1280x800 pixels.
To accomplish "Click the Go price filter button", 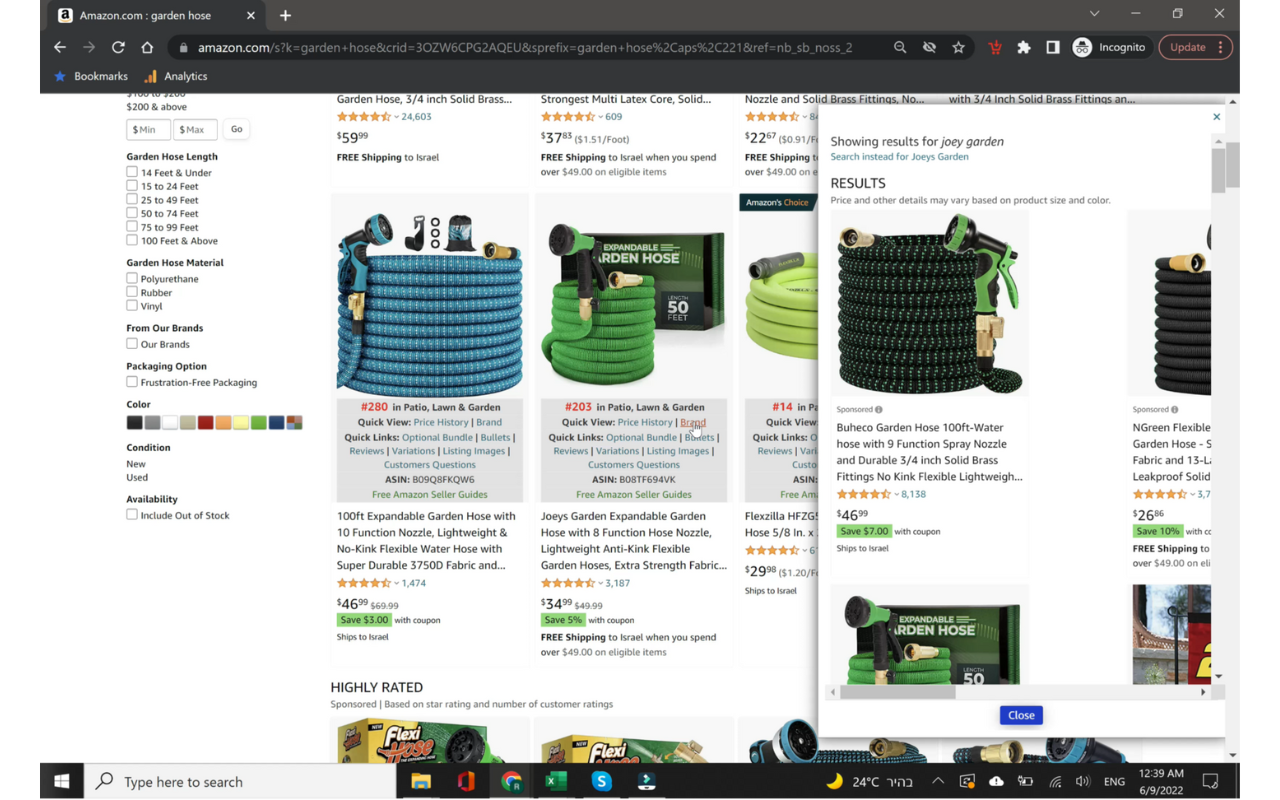I will point(236,129).
